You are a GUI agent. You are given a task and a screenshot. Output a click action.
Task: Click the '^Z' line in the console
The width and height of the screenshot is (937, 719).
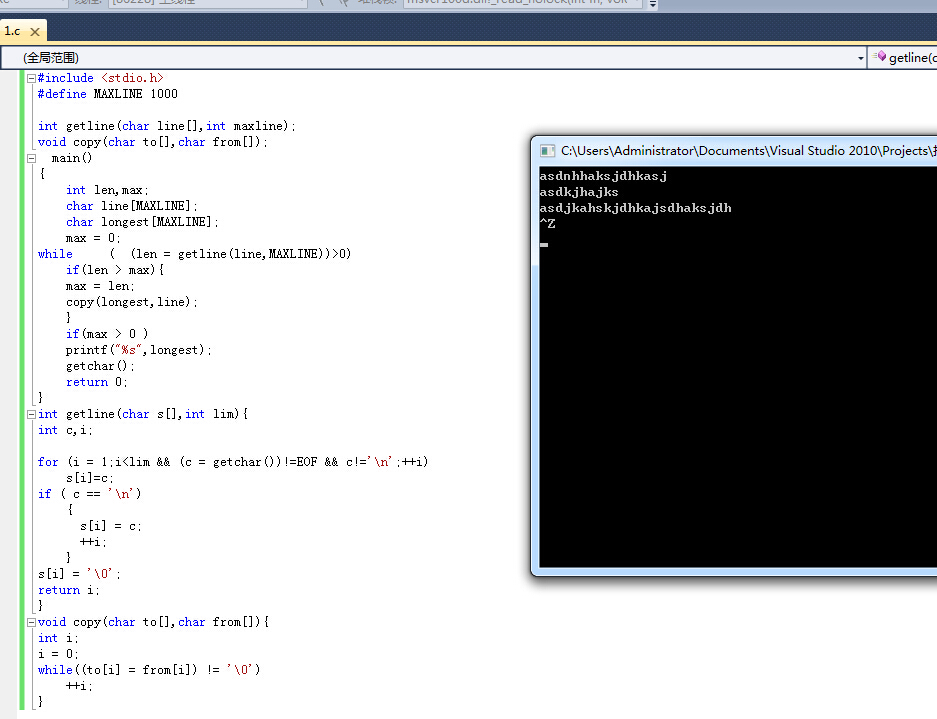[547, 224]
